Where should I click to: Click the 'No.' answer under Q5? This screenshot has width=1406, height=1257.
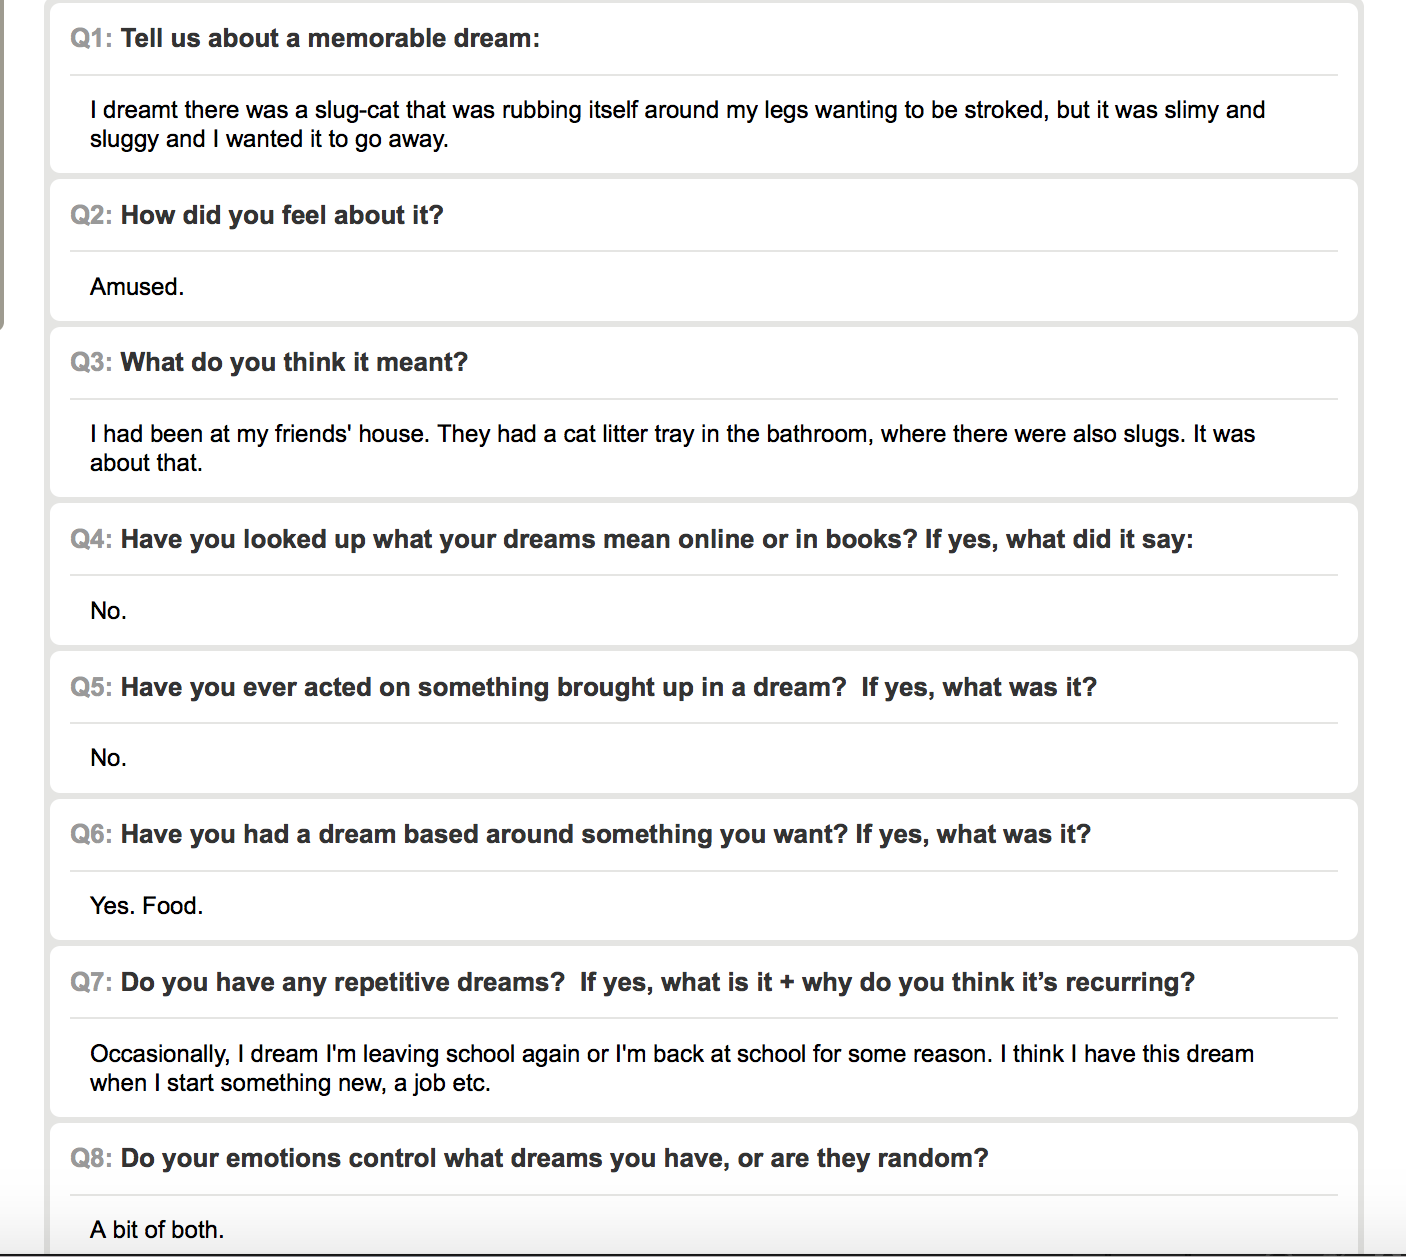pyautogui.click(x=108, y=758)
